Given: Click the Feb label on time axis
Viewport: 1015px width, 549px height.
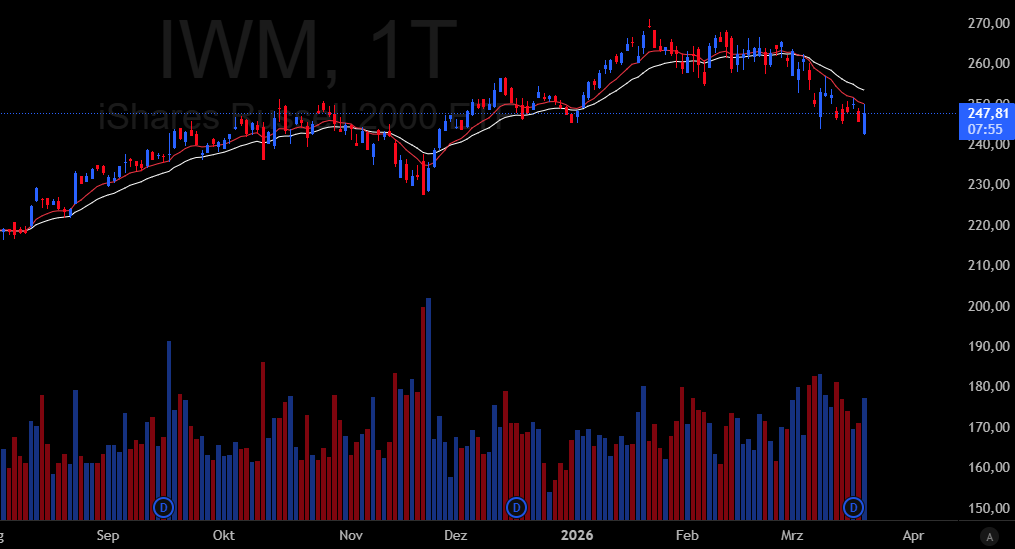Looking at the screenshot, I should (x=687, y=536).
